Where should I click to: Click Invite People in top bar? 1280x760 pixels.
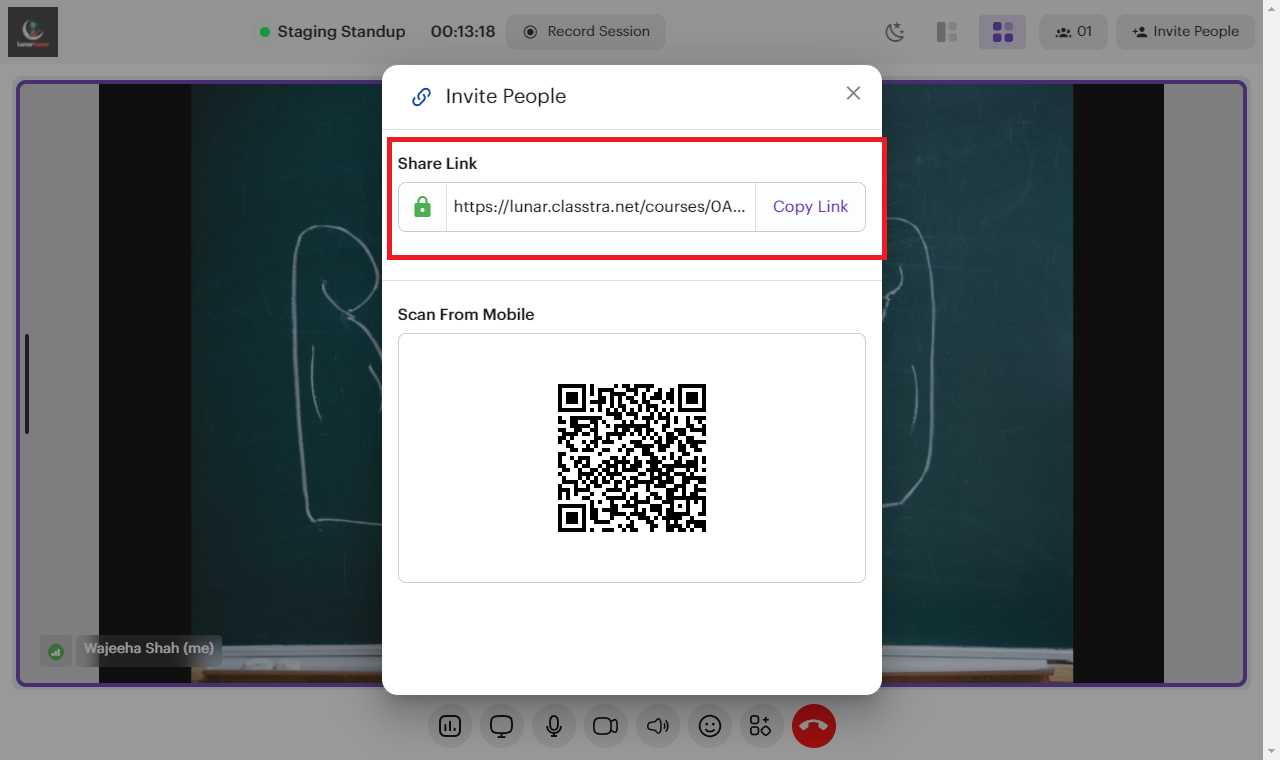pos(1185,32)
